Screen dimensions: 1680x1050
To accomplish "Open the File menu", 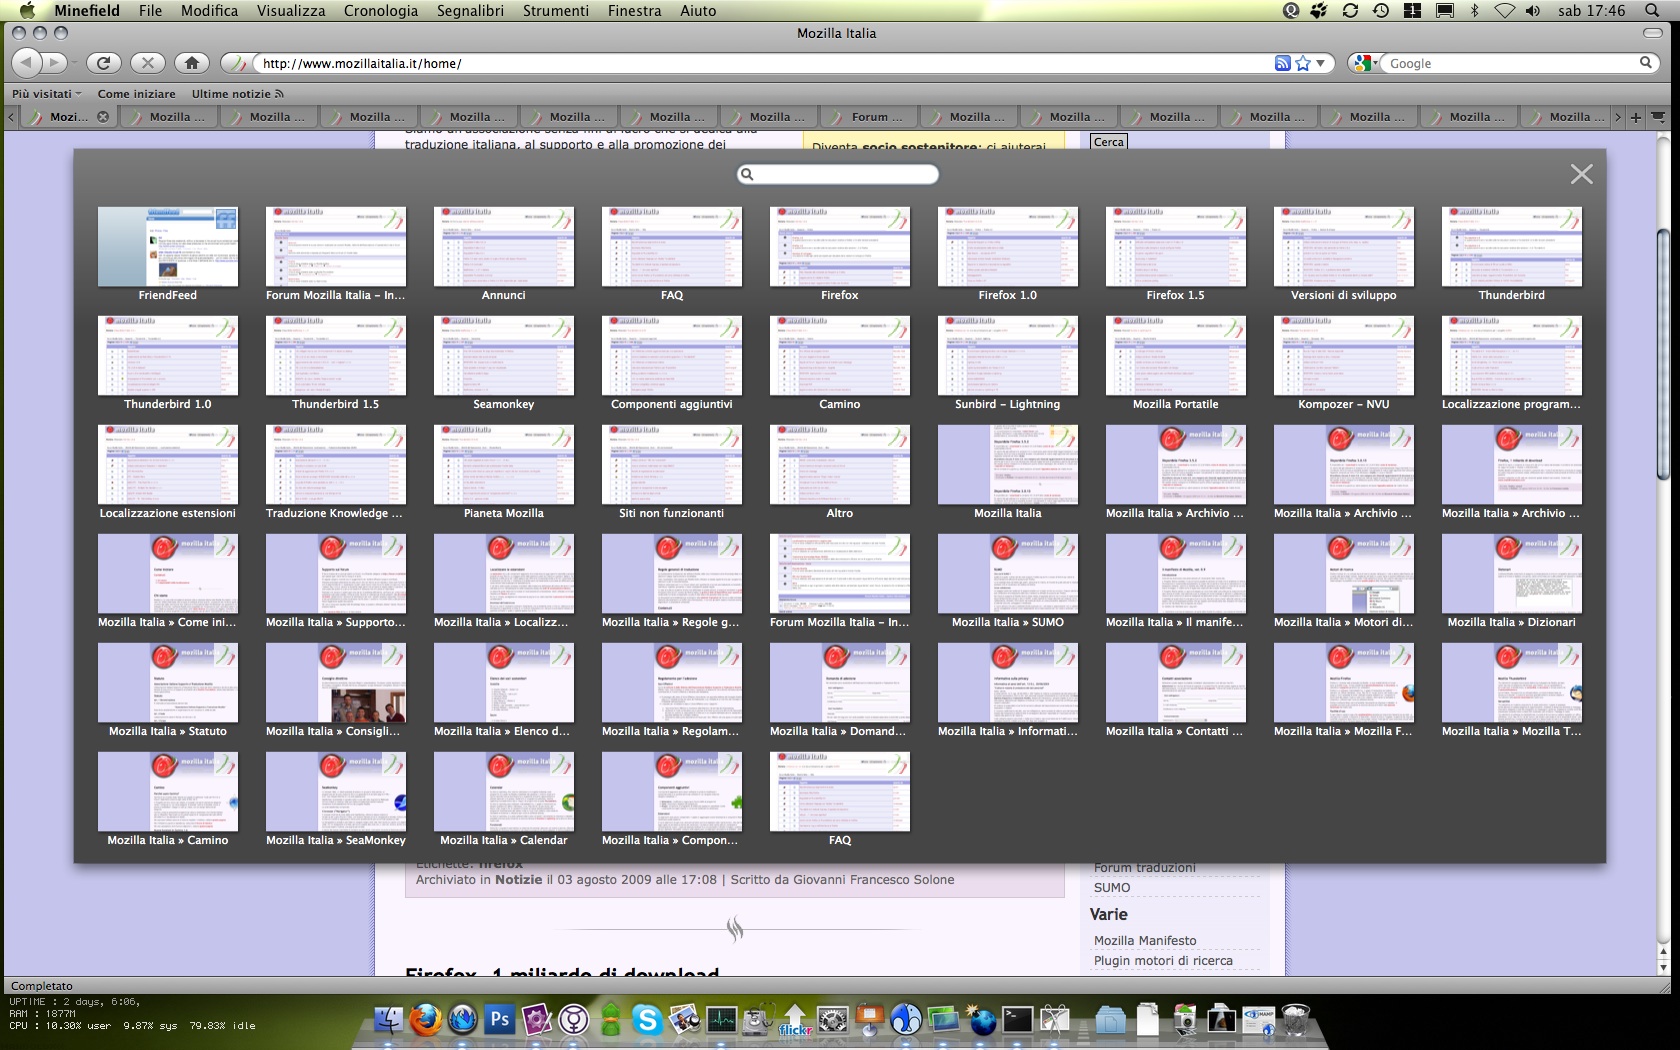I will (150, 10).
